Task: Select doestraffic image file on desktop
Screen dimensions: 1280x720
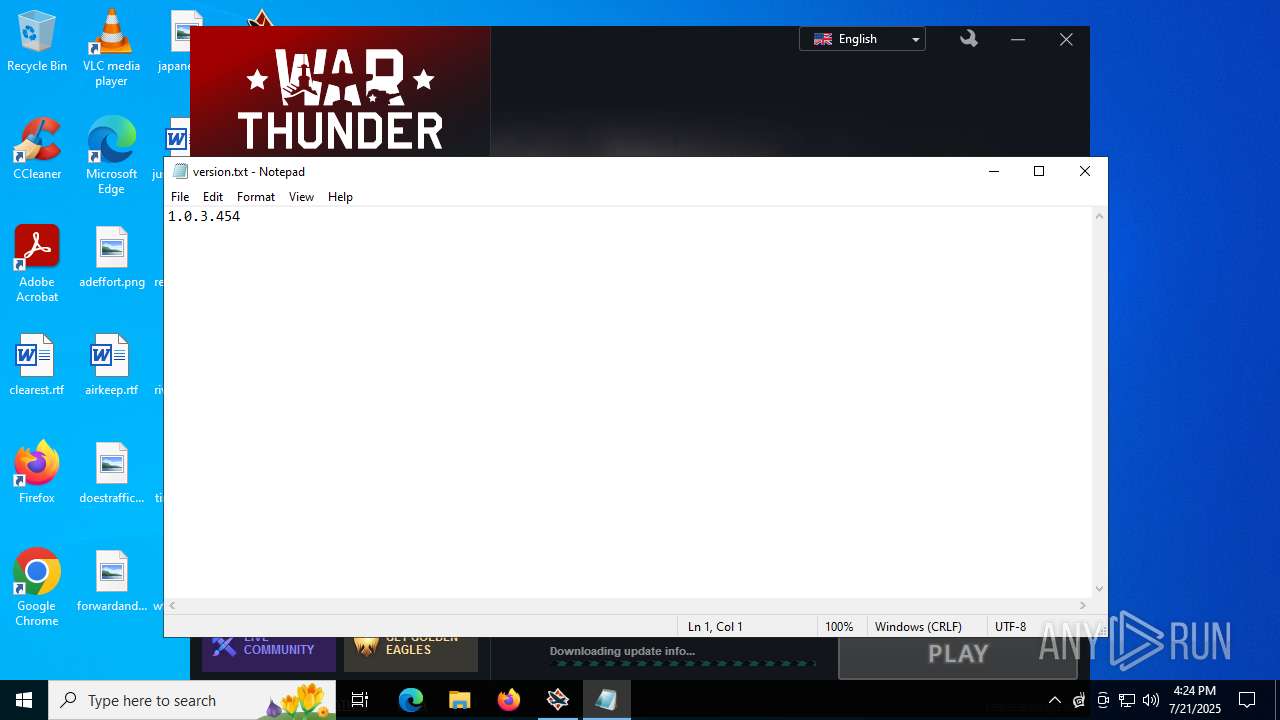Action: [x=112, y=473]
